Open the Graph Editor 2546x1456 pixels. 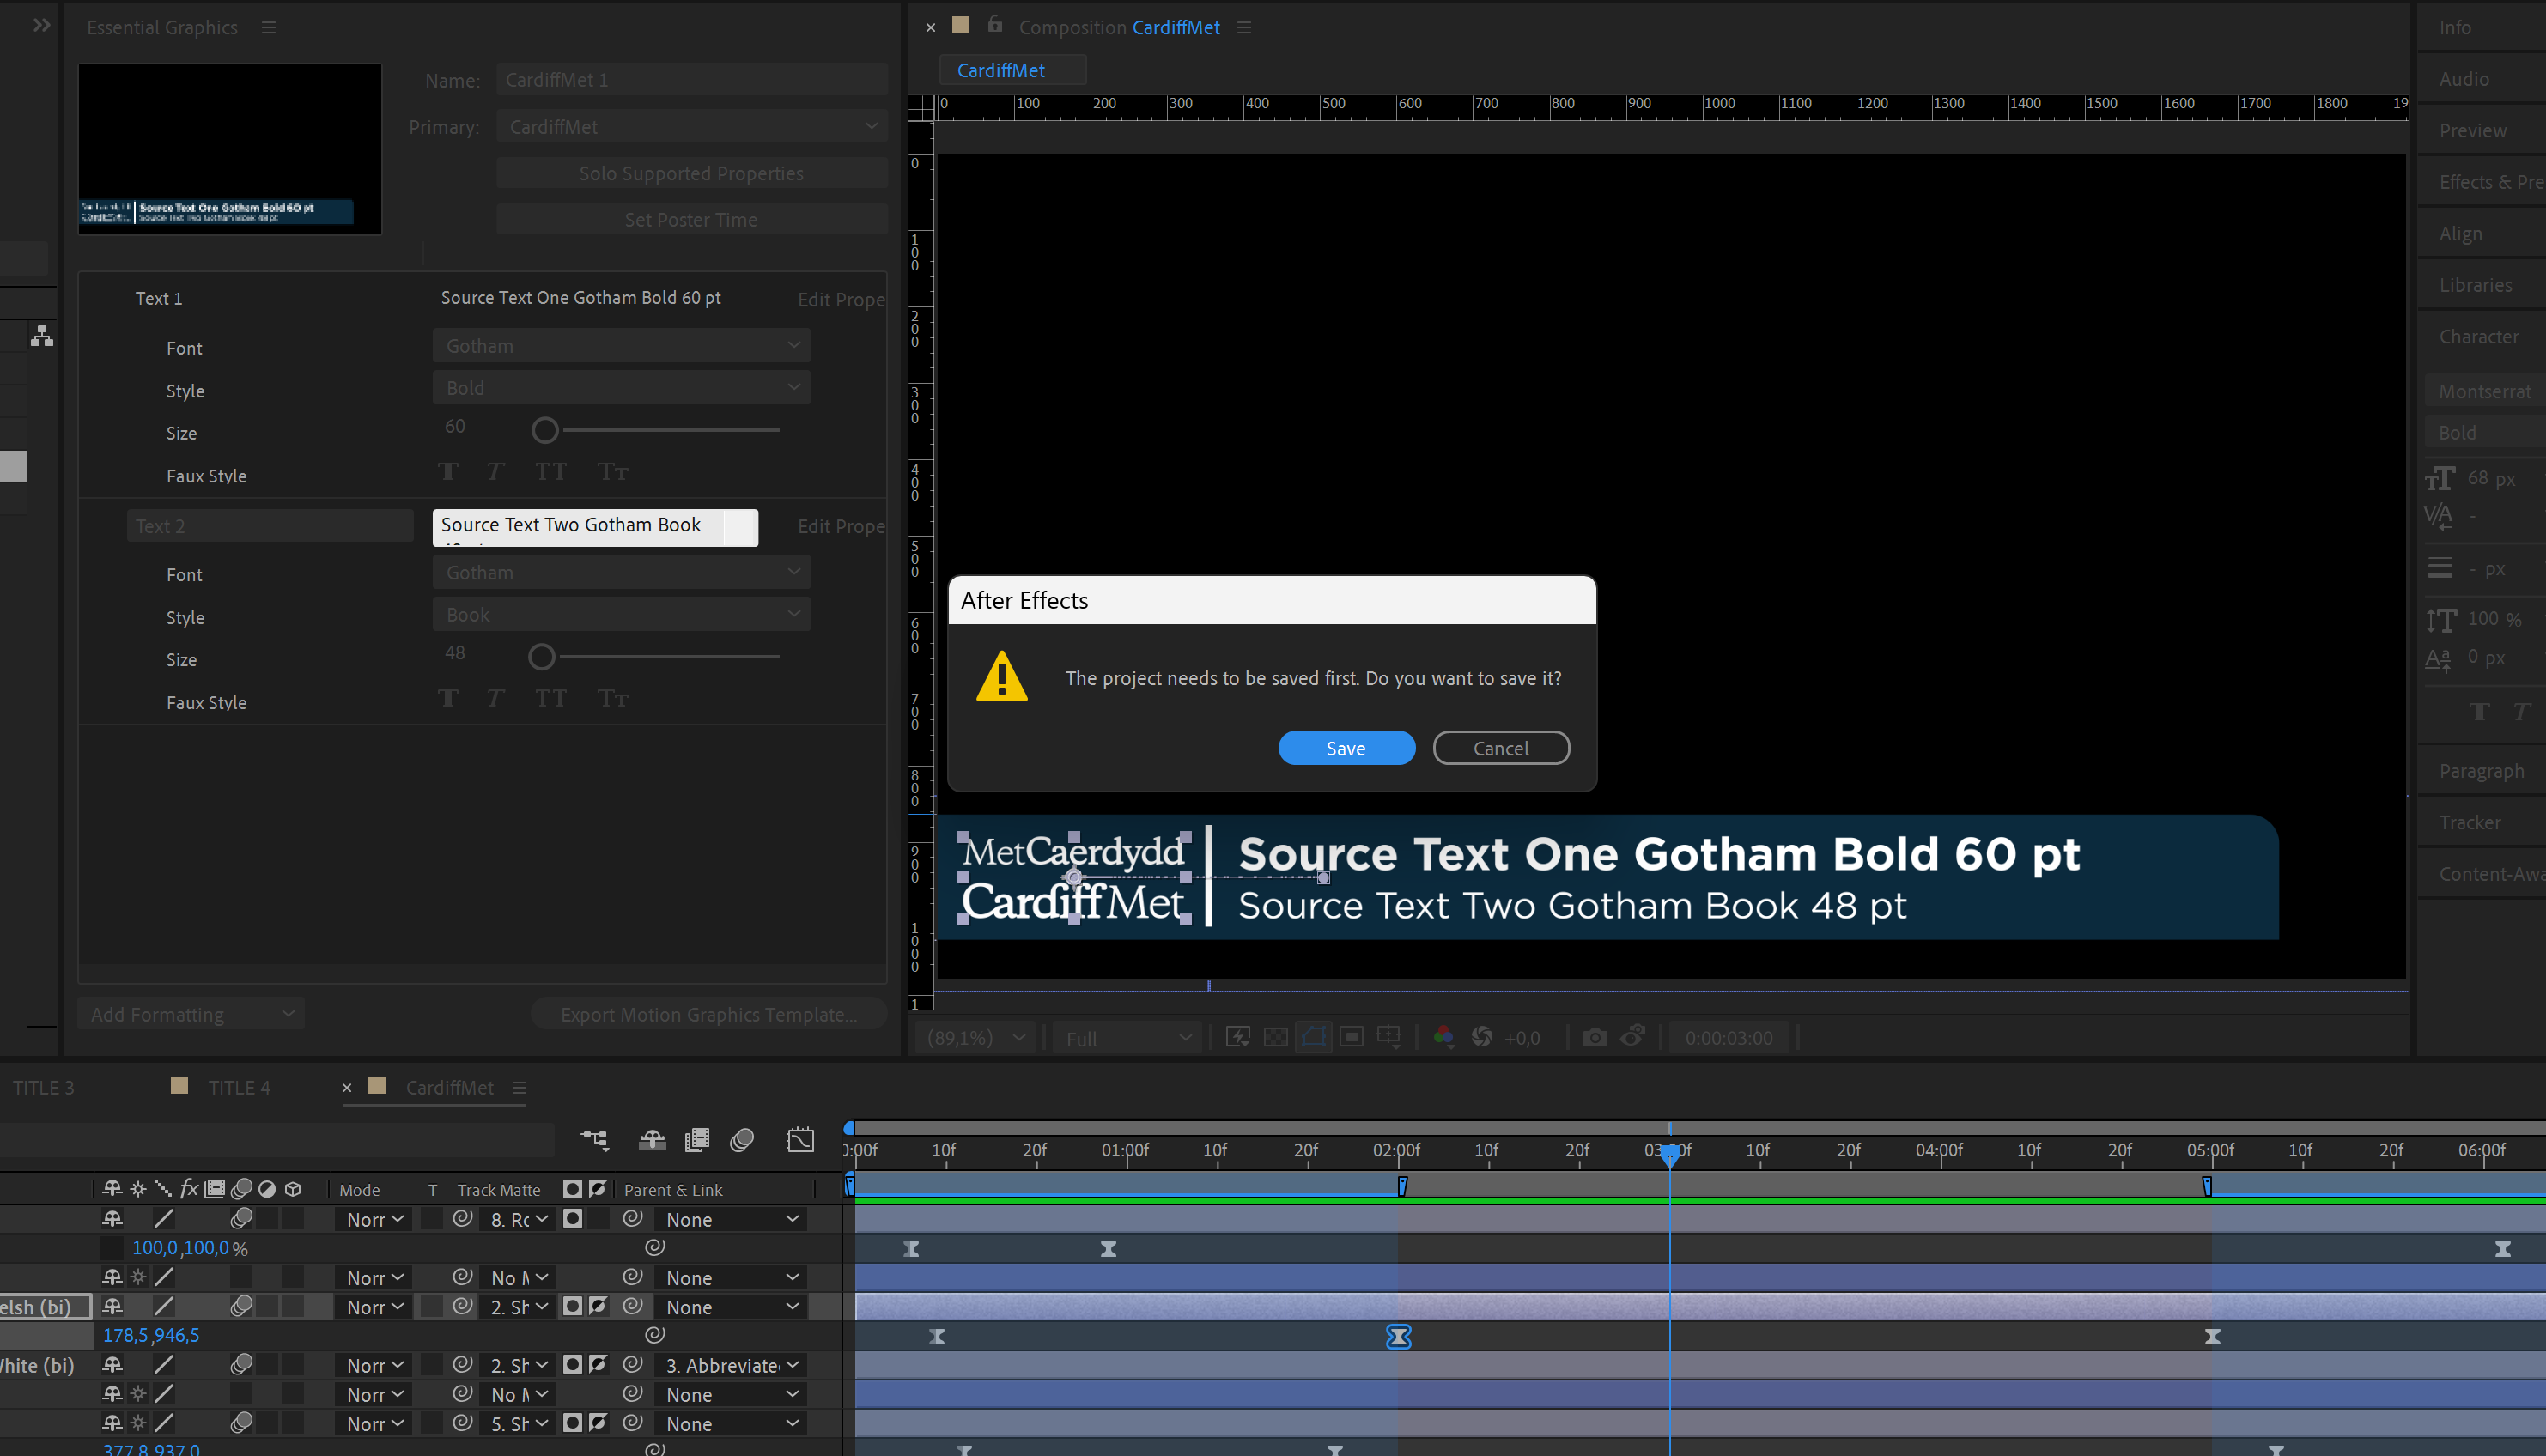coord(801,1140)
